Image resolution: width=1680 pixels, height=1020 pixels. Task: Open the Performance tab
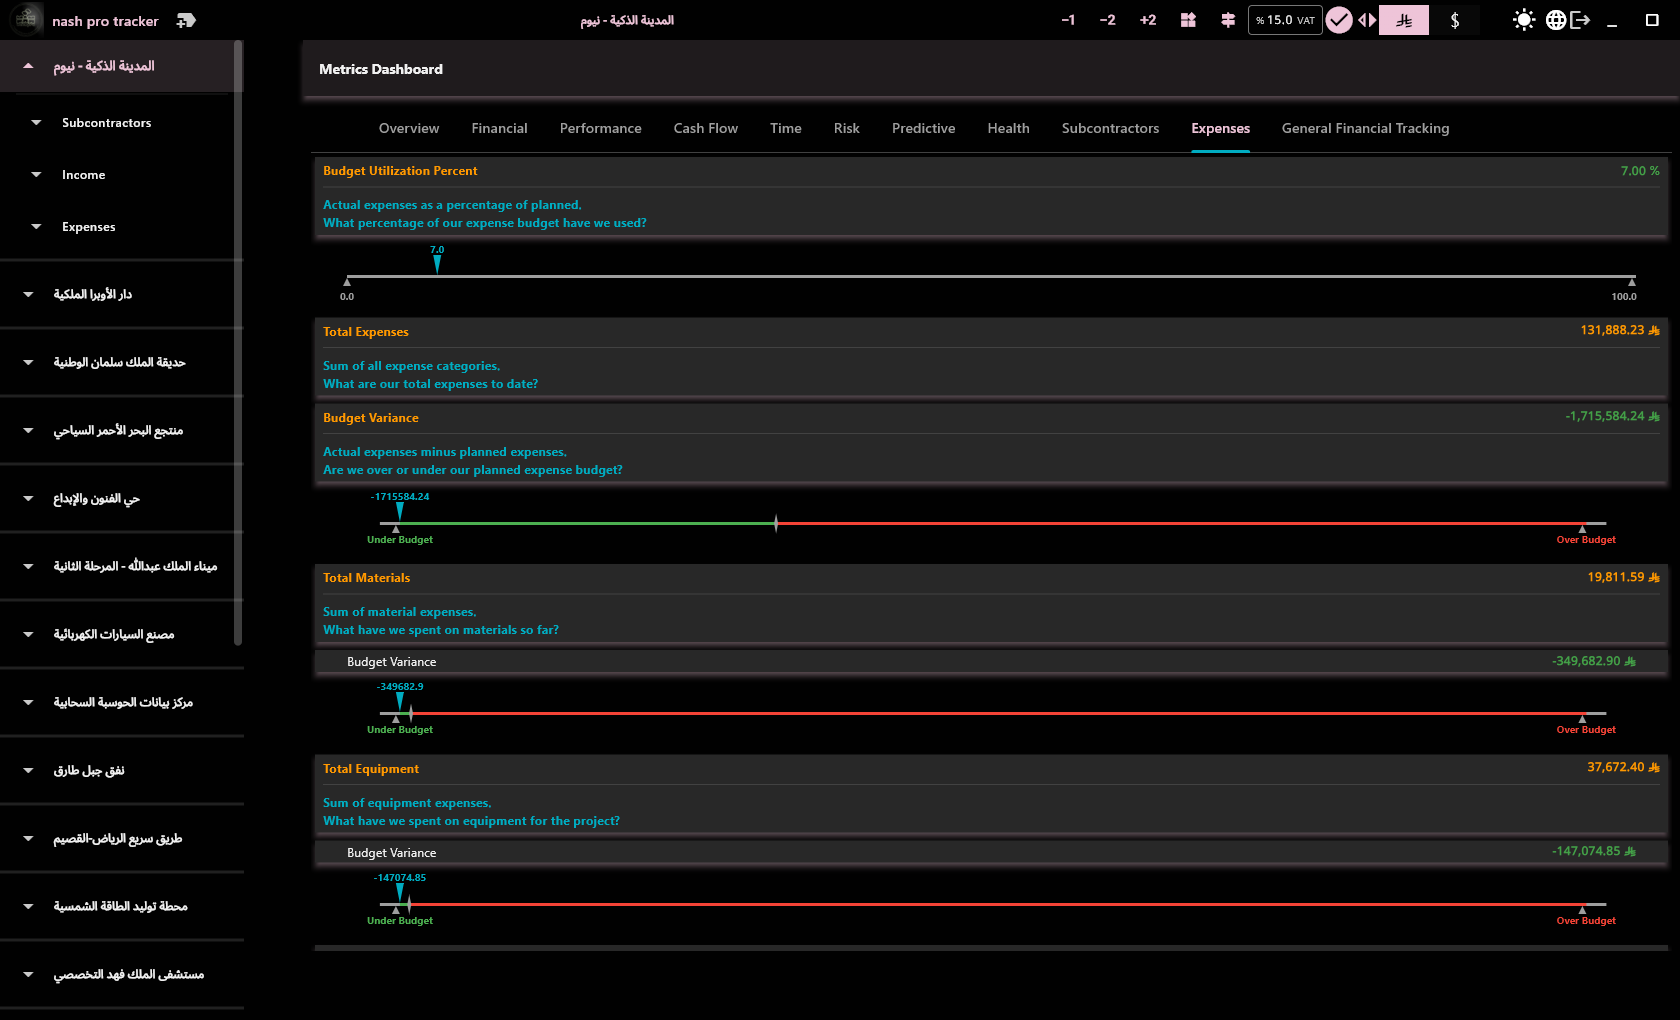click(601, 128)
